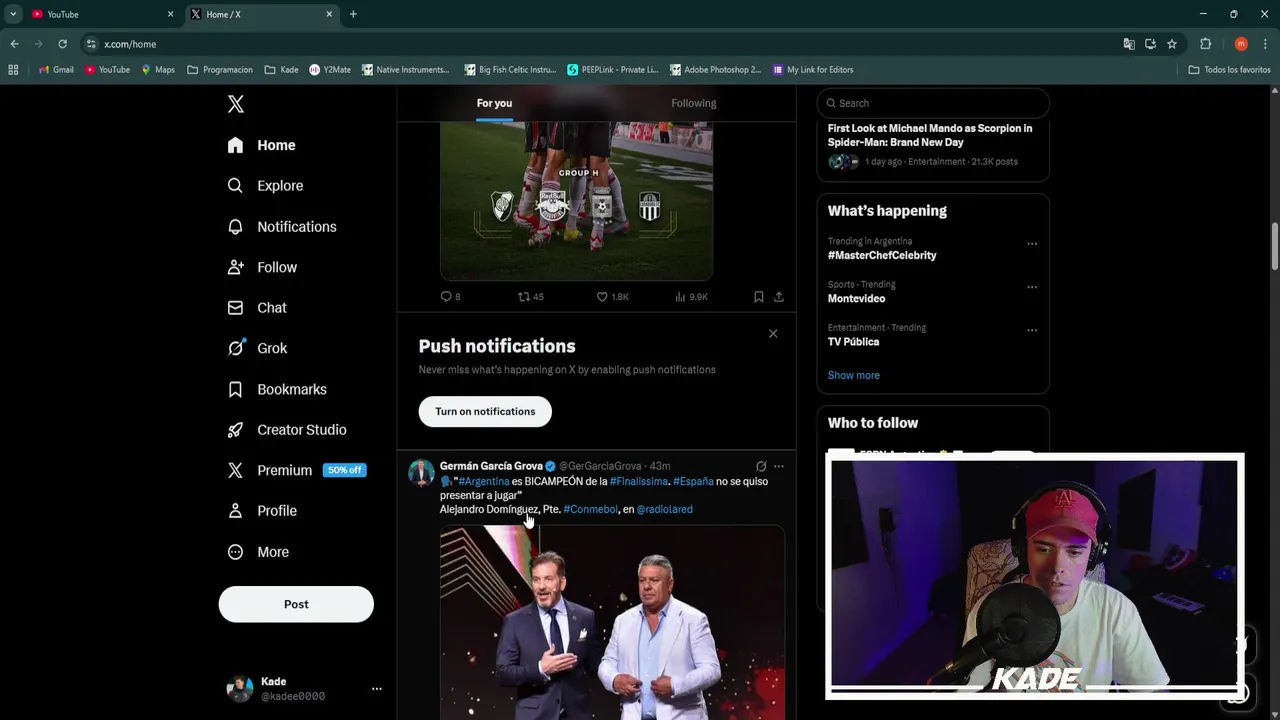Open the tab search dropdown arrow

pos(12,14)
